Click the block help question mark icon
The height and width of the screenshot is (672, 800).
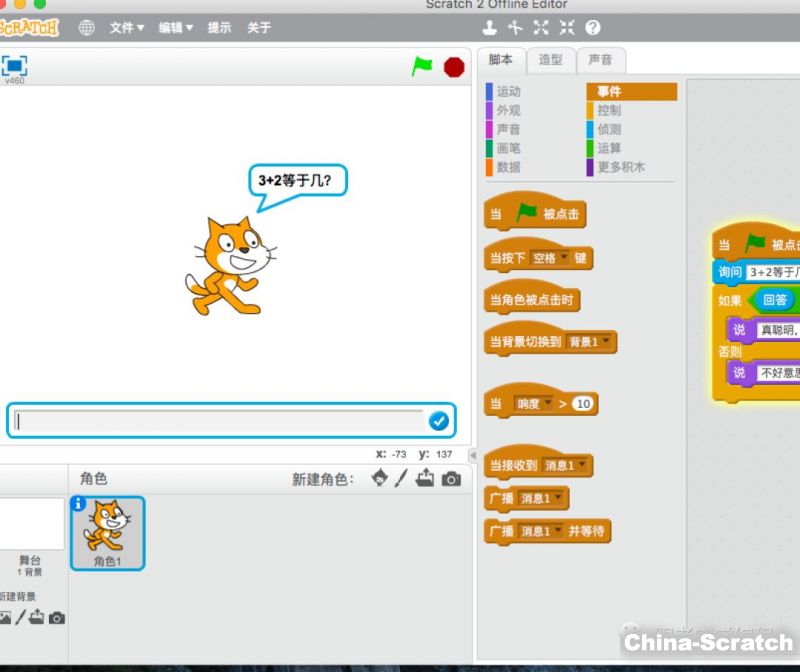pos(593,28)
